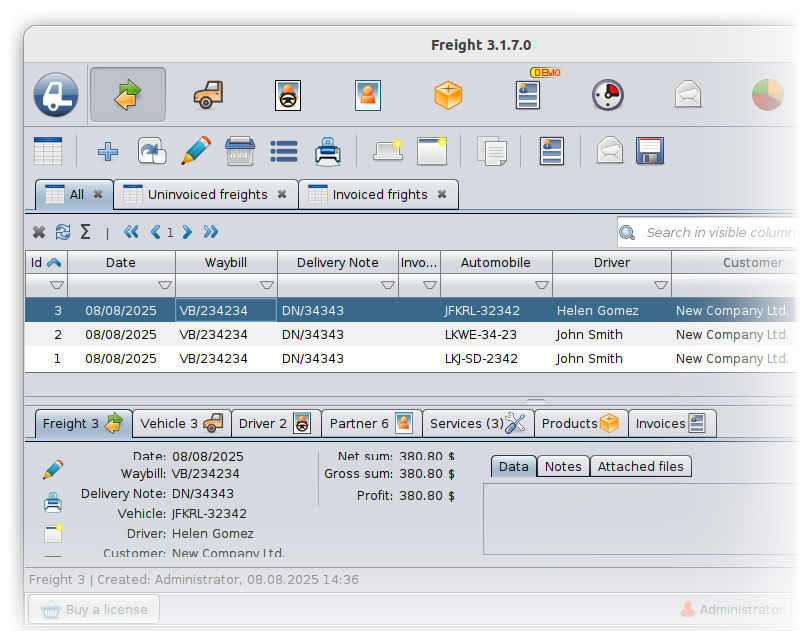Click the copy documents toolbar icon
Viewport: 806px width, 631px height.
492,151
